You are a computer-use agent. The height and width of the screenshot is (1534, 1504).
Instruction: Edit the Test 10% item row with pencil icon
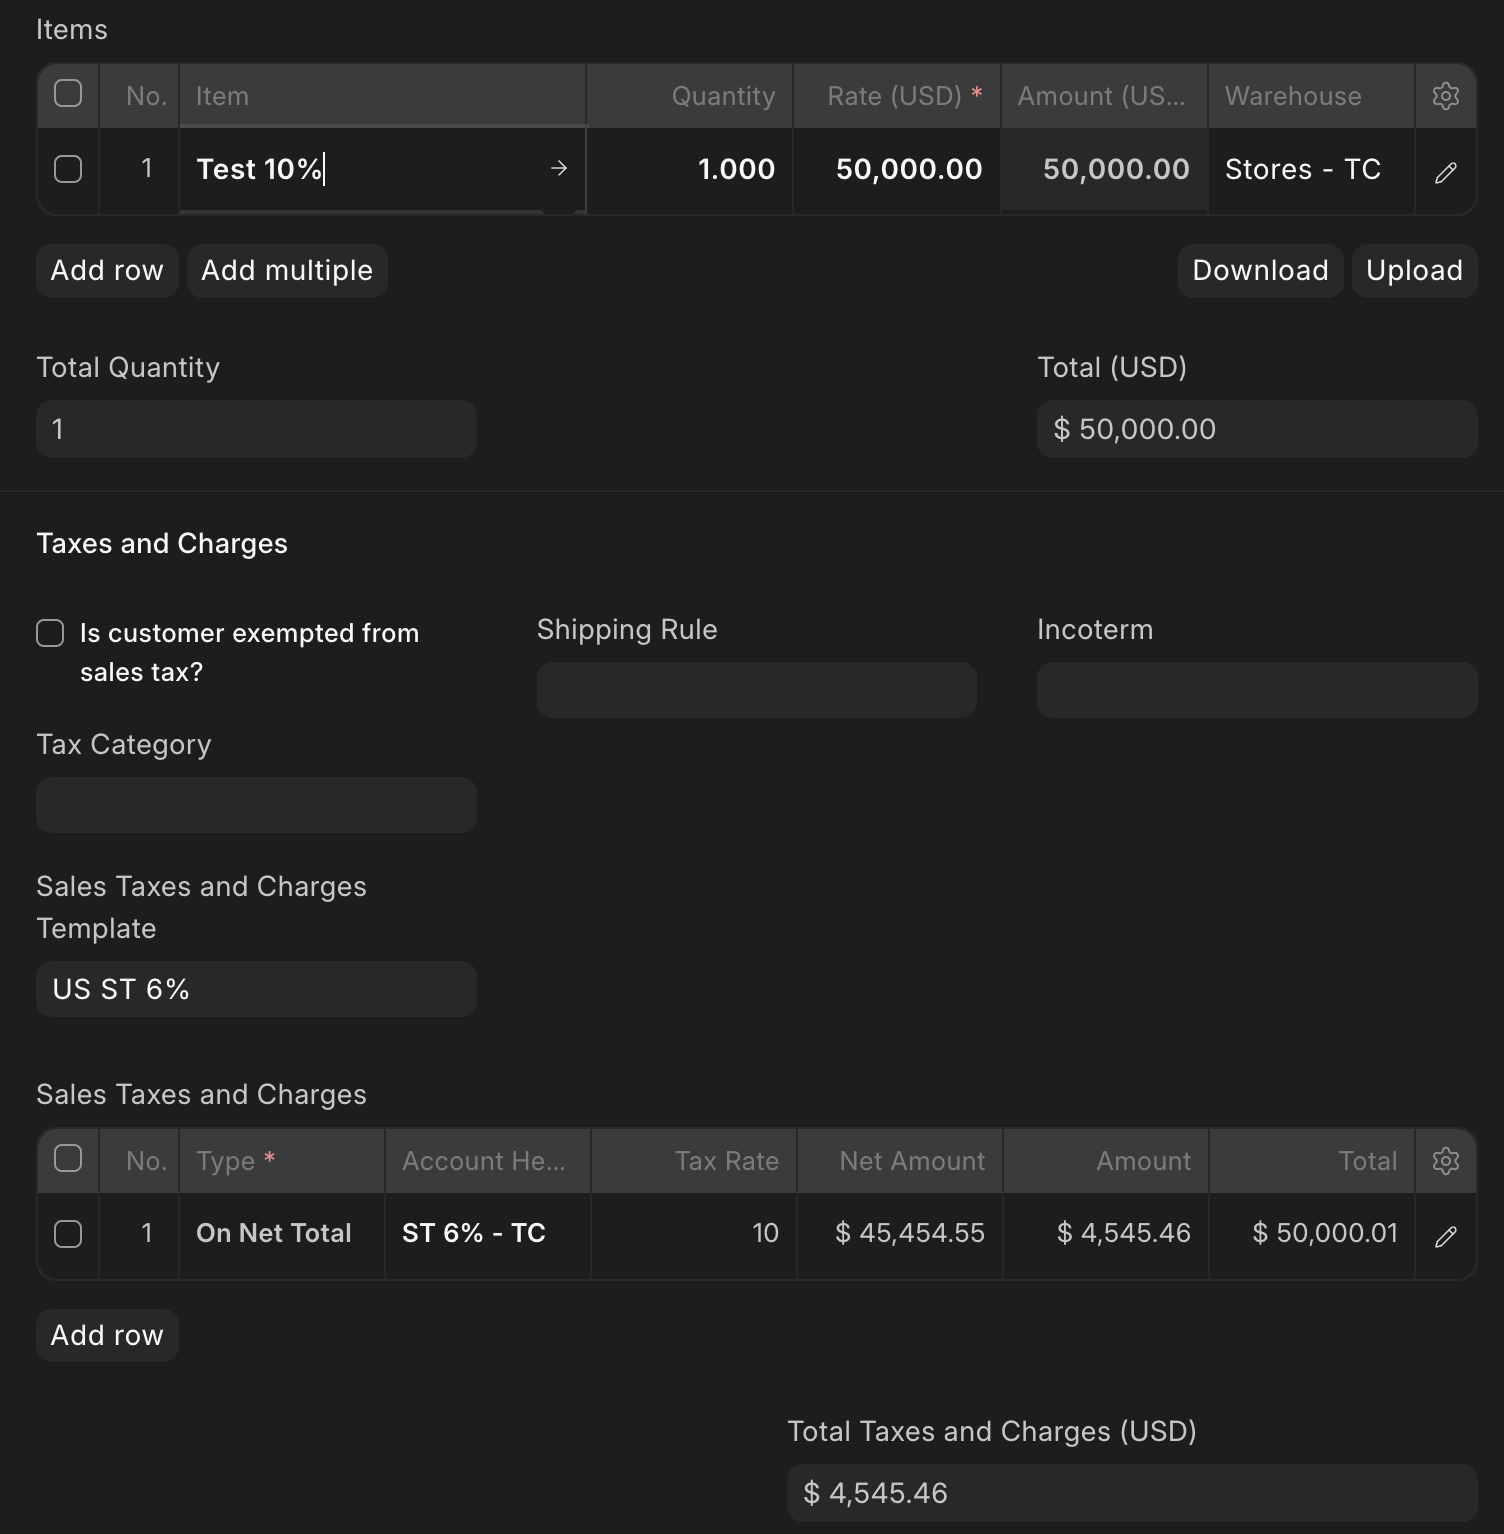[1445, 172]
